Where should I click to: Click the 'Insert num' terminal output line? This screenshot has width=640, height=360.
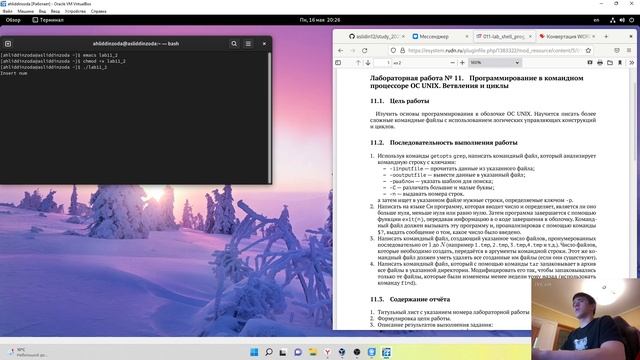pyautogui.click(x=14, y=73)
